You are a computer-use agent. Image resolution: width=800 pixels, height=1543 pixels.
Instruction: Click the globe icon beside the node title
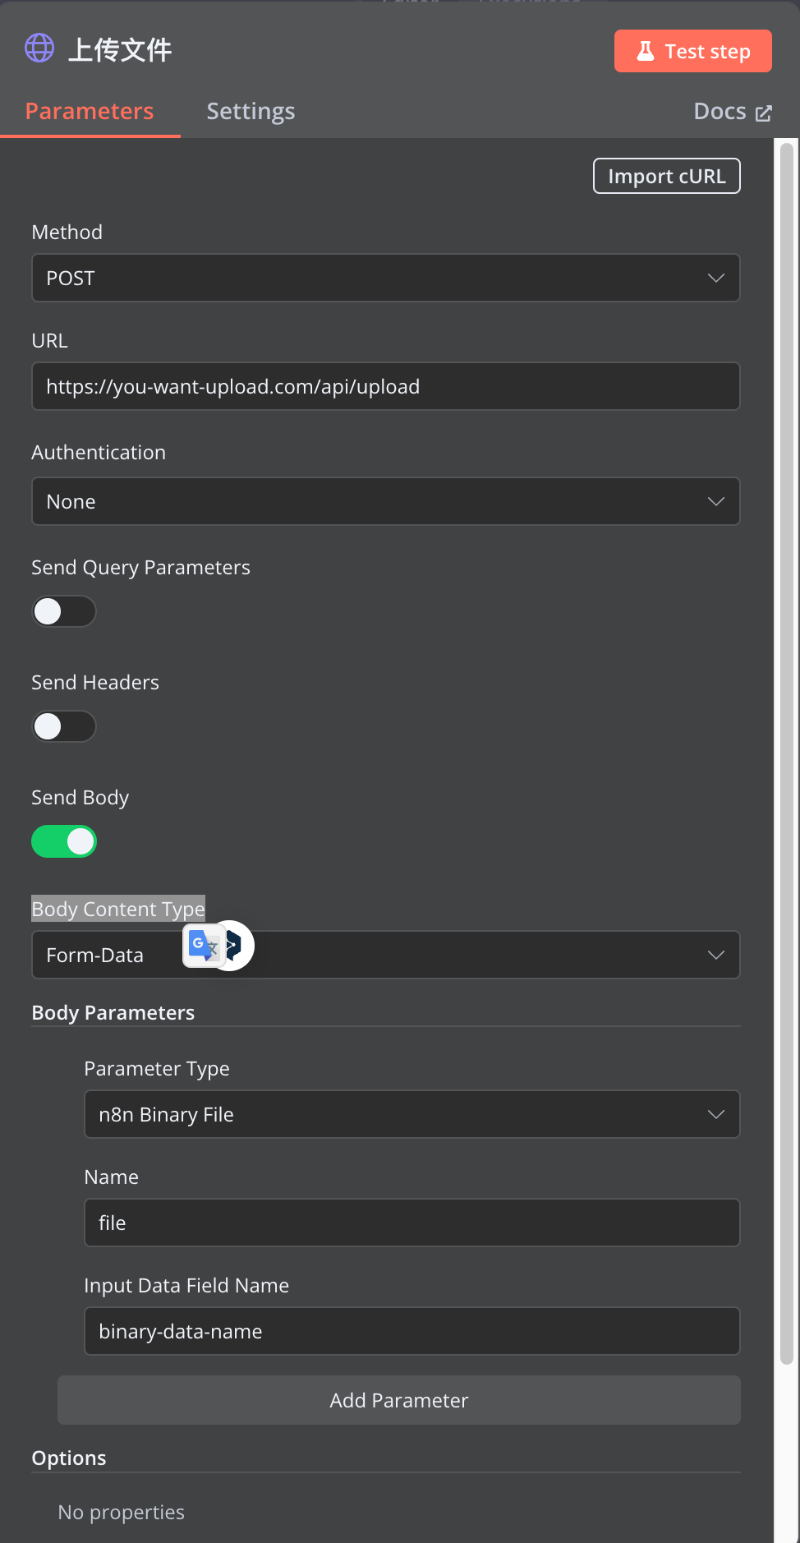pyautogui.click(x=40, y=48)
